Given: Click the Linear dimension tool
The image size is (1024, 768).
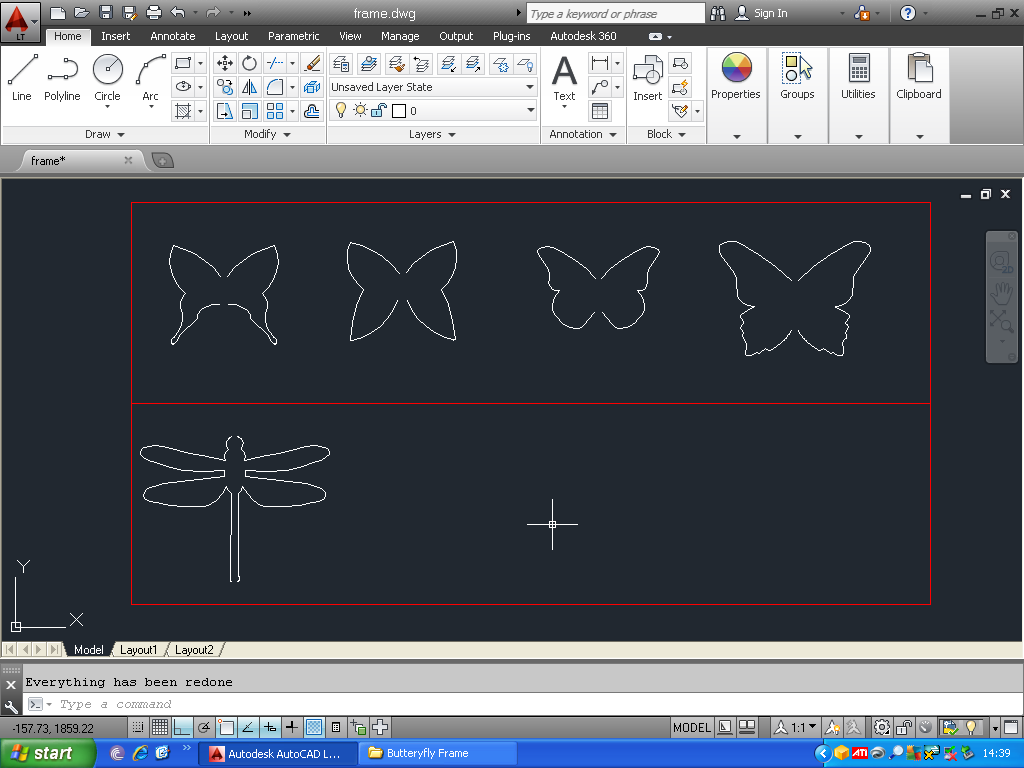Looking at the screenshot, I should click(600, 63).
